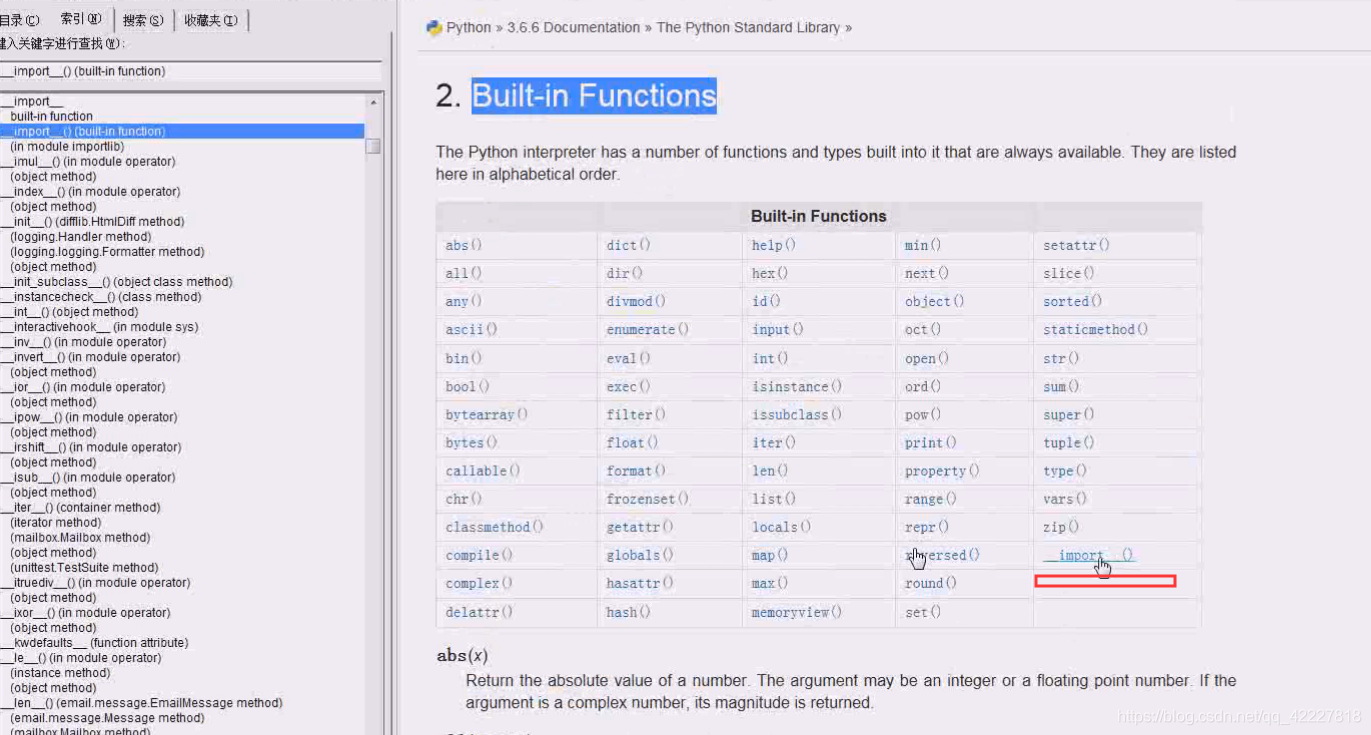Open the compile() function link
The height and width of the screenshot is (735, 1371).
click(479, 555)
